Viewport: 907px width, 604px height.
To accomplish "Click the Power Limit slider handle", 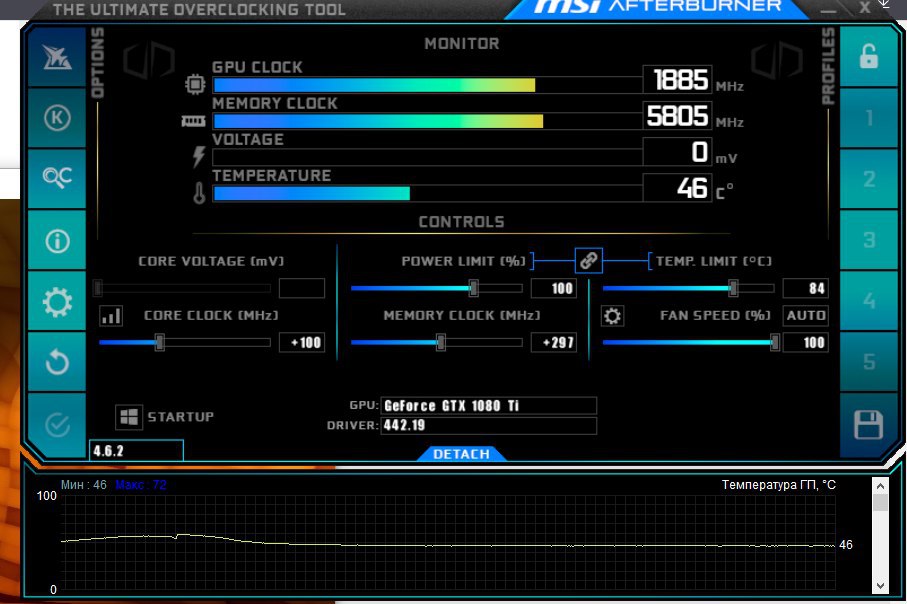I will click(x=474, y=288).
